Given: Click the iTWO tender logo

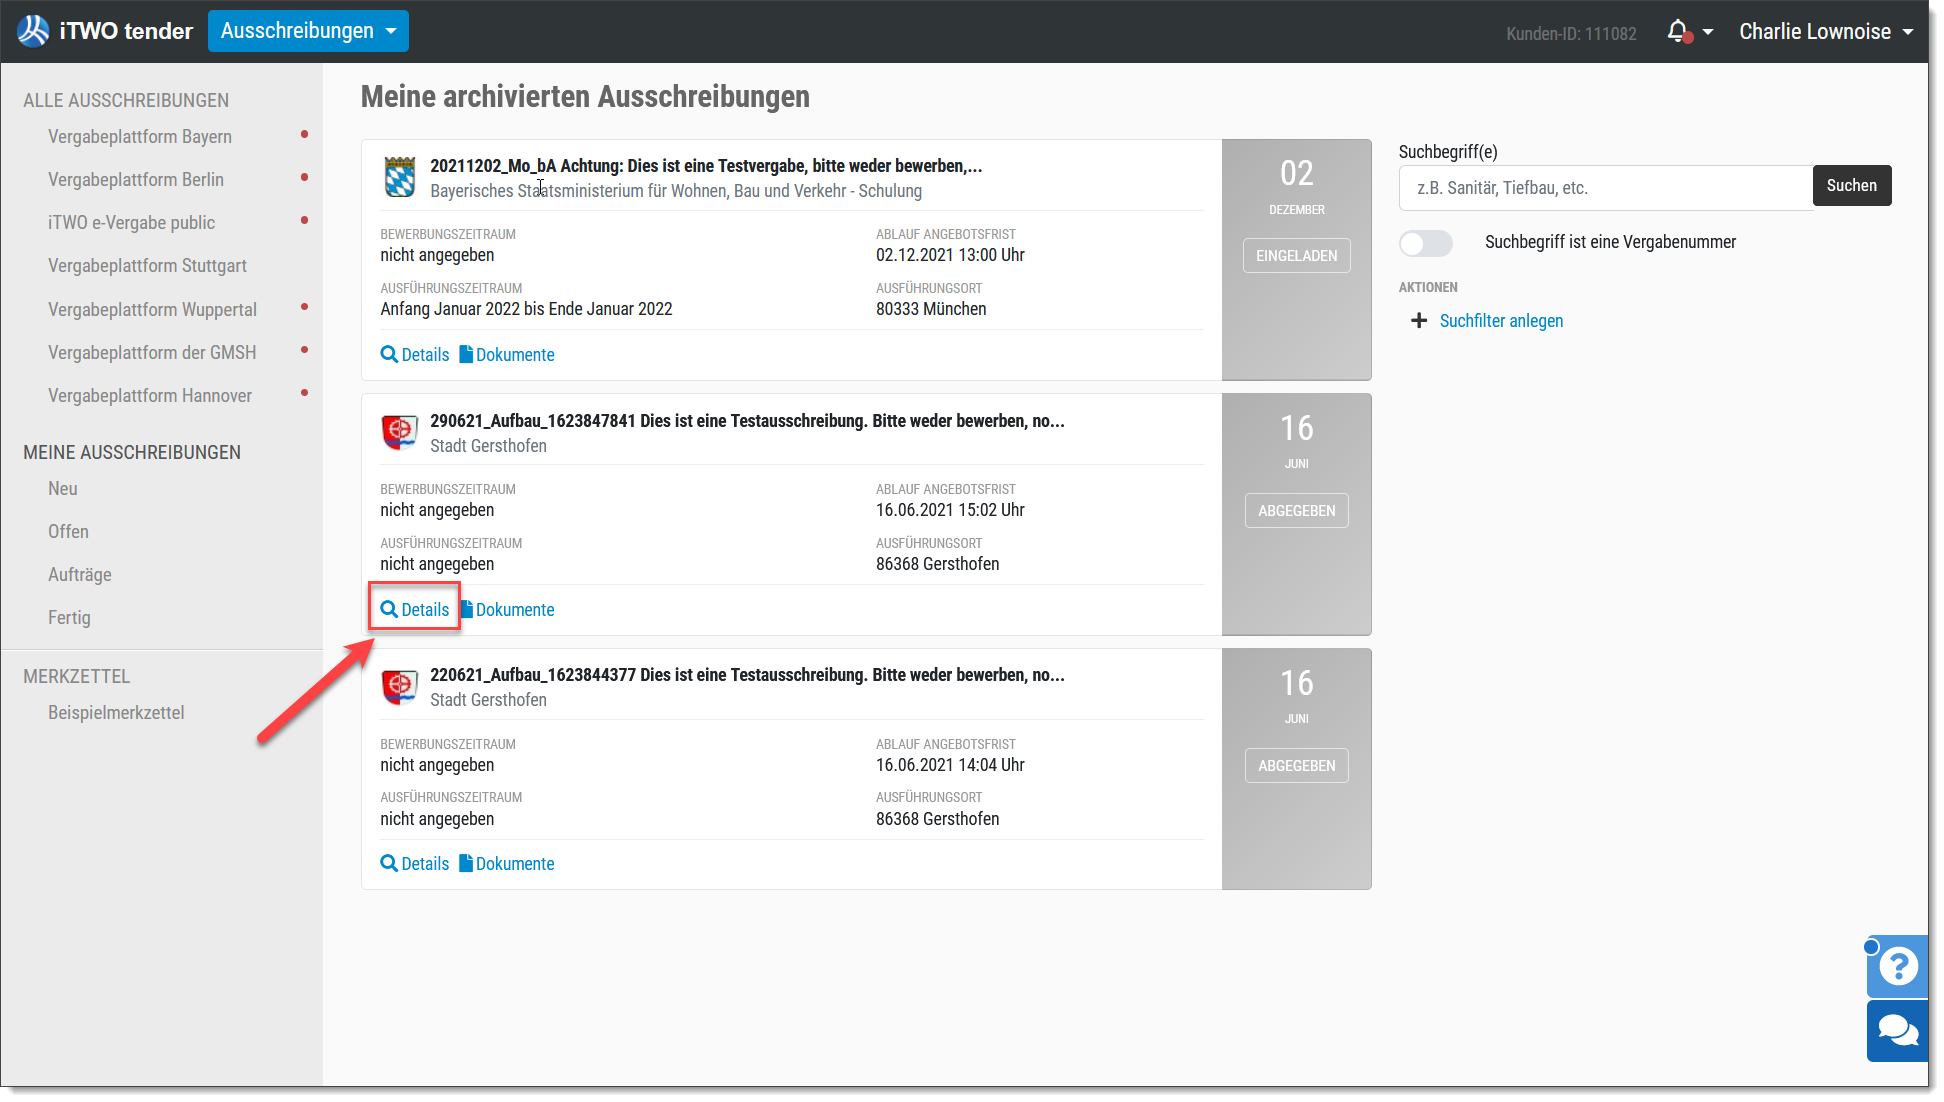Looking at the screenshot, I should (104, 31).
